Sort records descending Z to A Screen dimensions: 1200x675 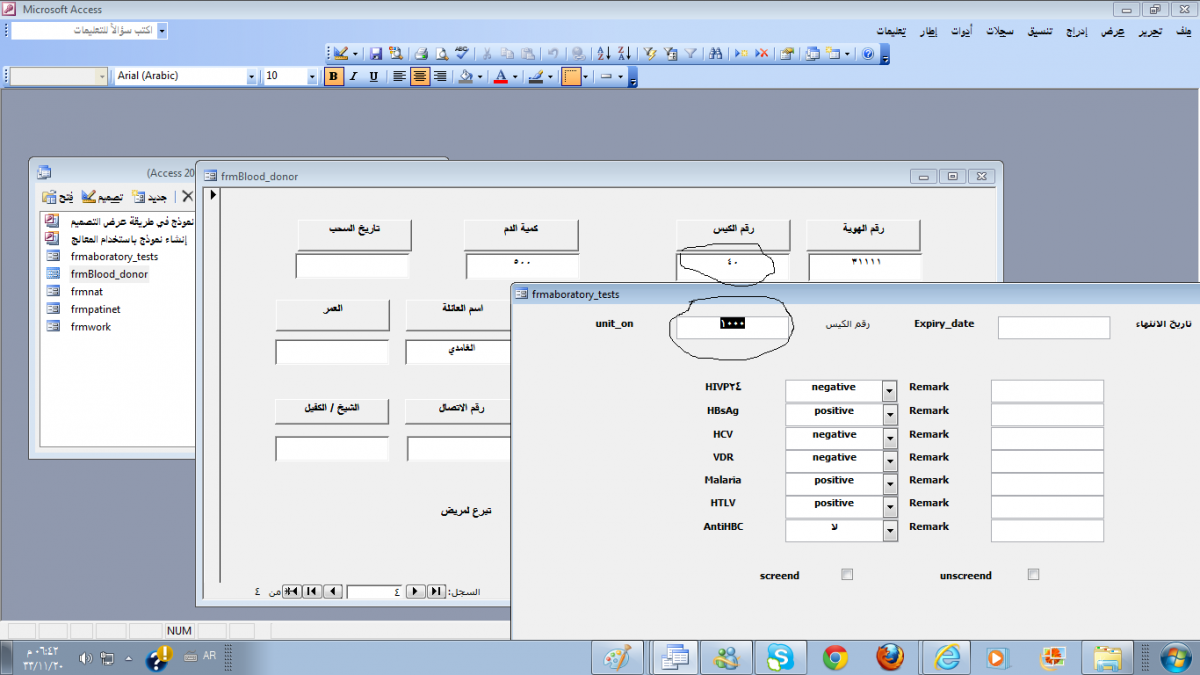click(623, 53)
